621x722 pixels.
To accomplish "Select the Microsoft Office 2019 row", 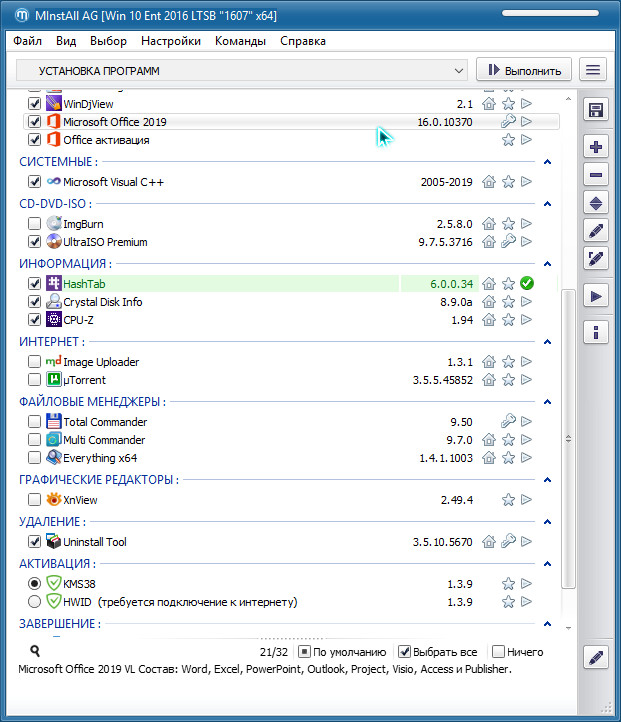I will pos(291,122).
